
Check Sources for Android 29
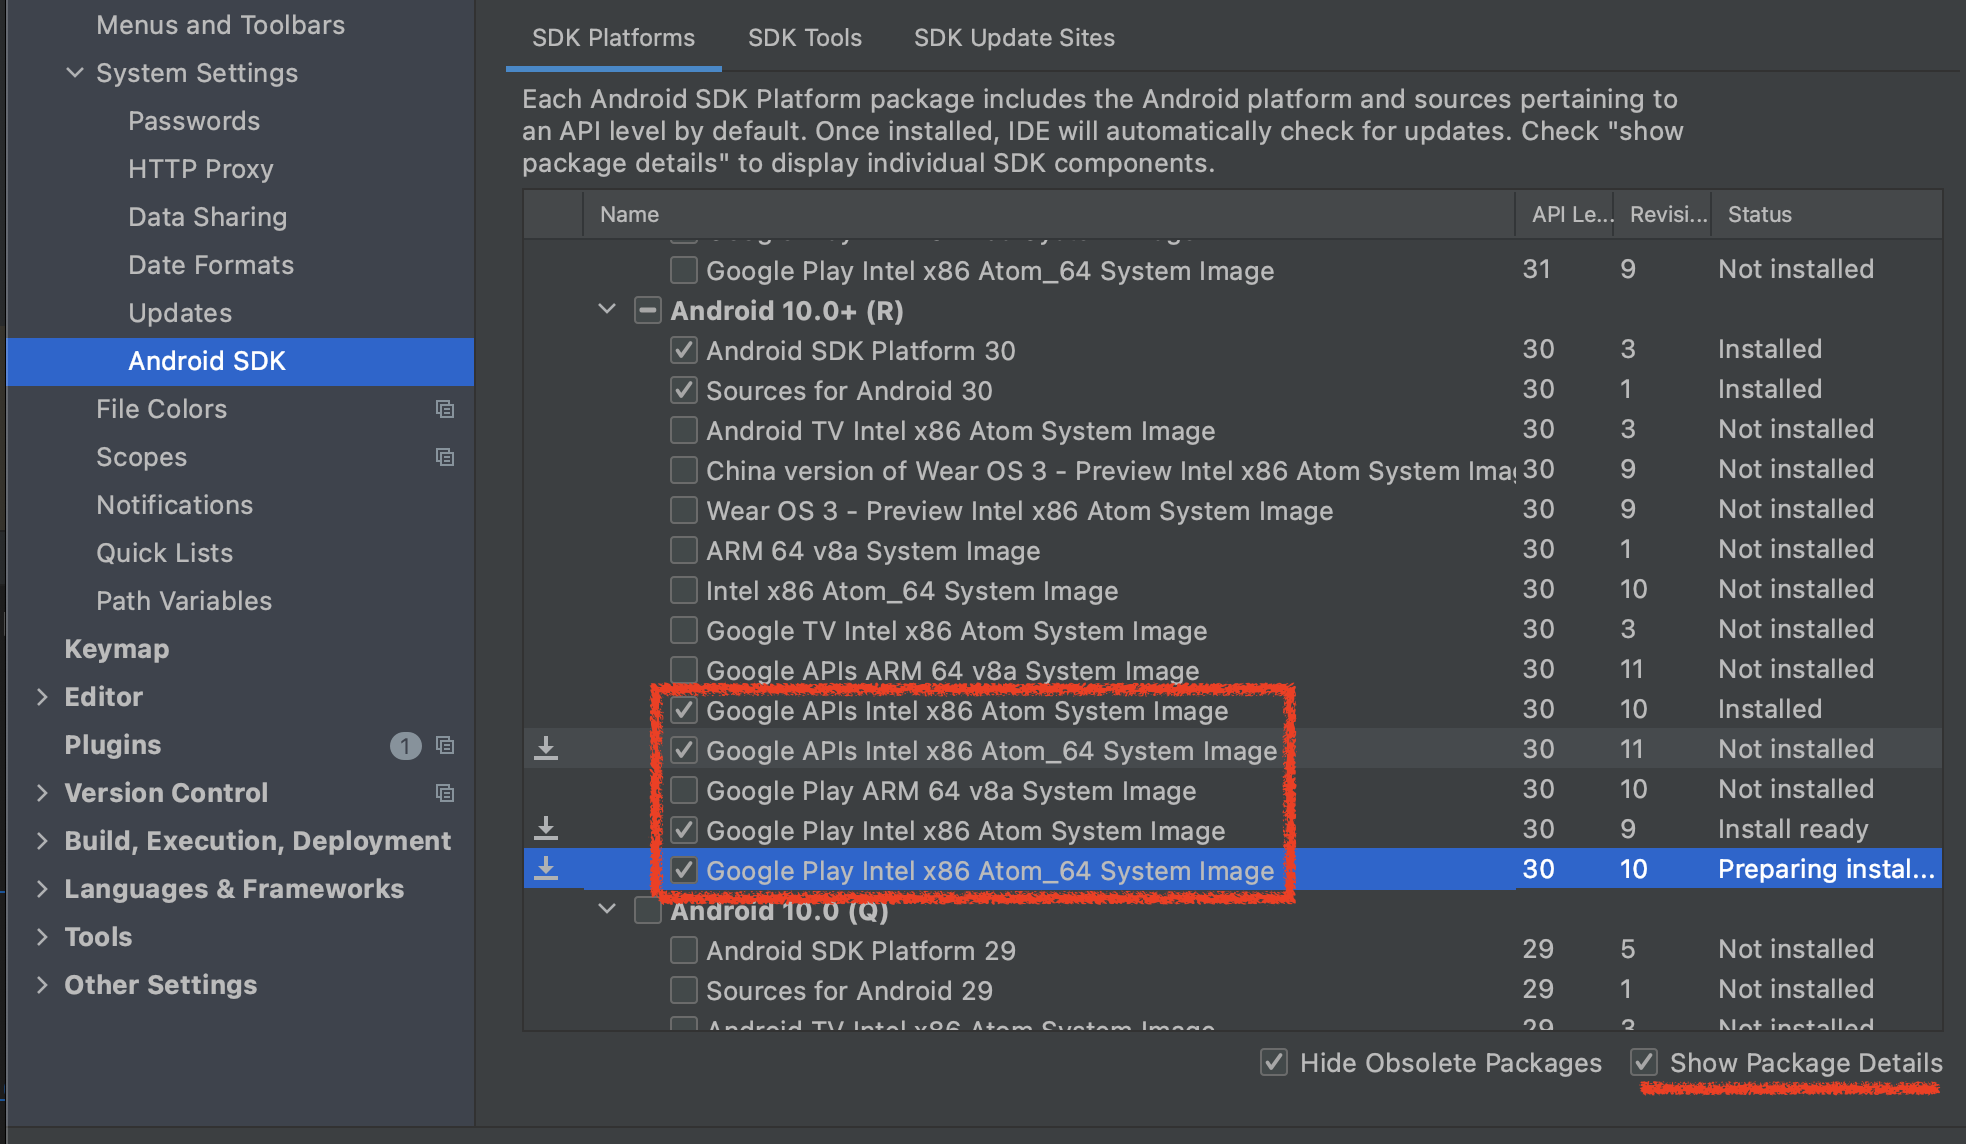point(684,990)
